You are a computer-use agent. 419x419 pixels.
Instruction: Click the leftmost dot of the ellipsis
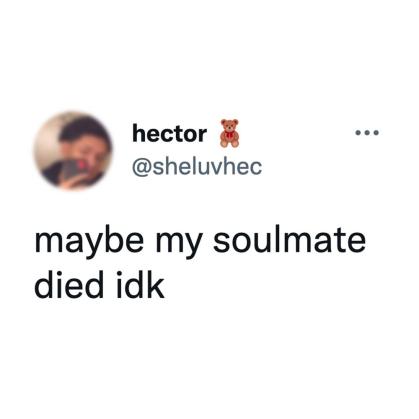(358, 133)
